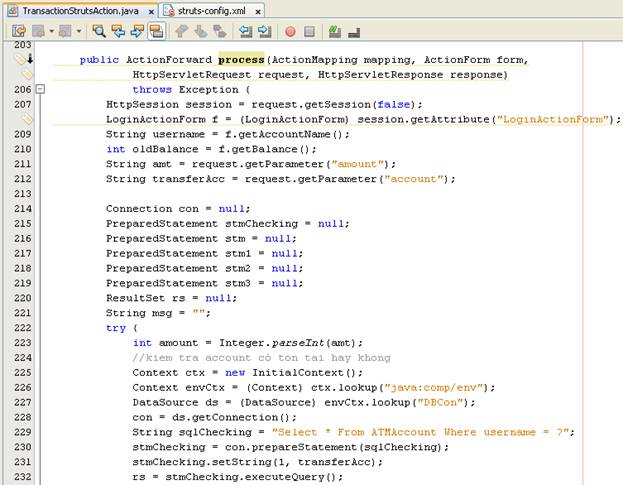Collapse the code fold at line 206
Viewport: 623px width, 485px height.
coord(40,89)
